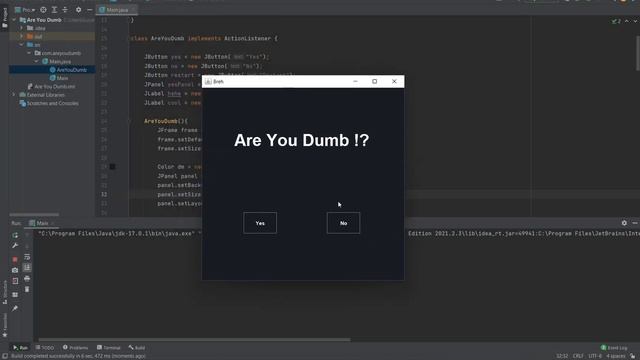Maximize the Bruh dialog window
Screen dimensions: 640x360
tap(374, 82)
